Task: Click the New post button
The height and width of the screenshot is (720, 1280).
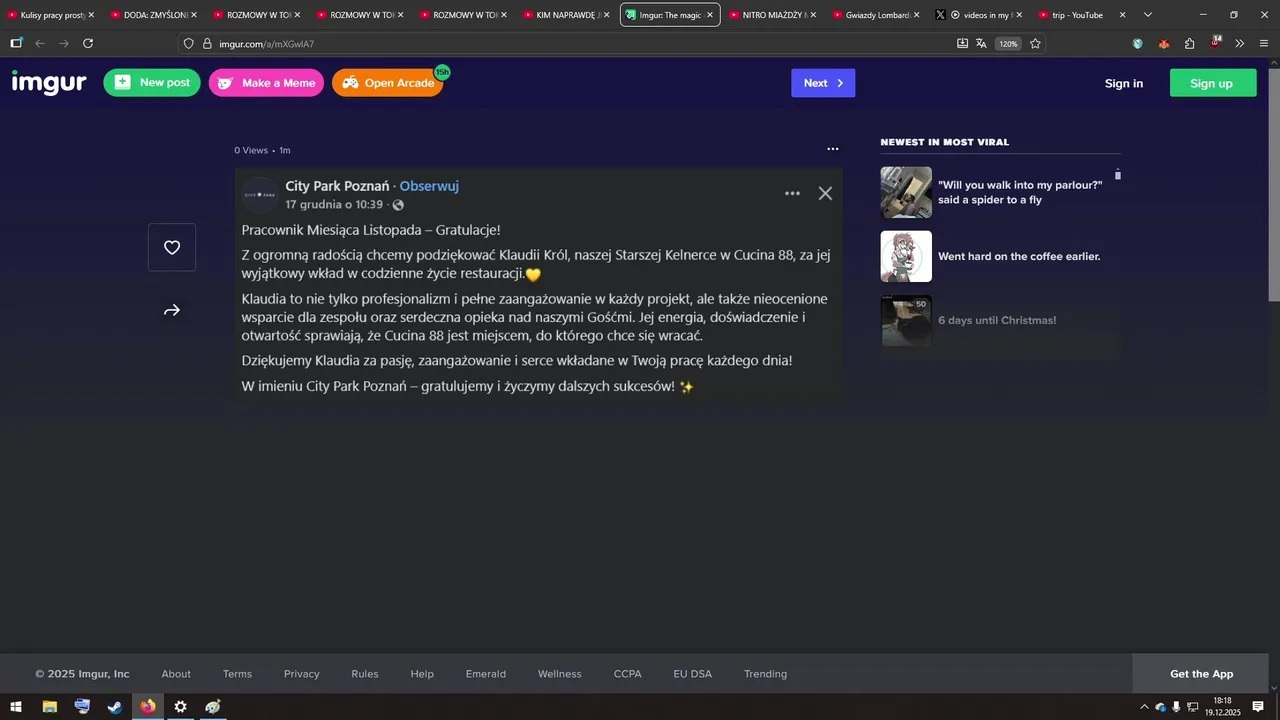Action: tap(152, 83)
